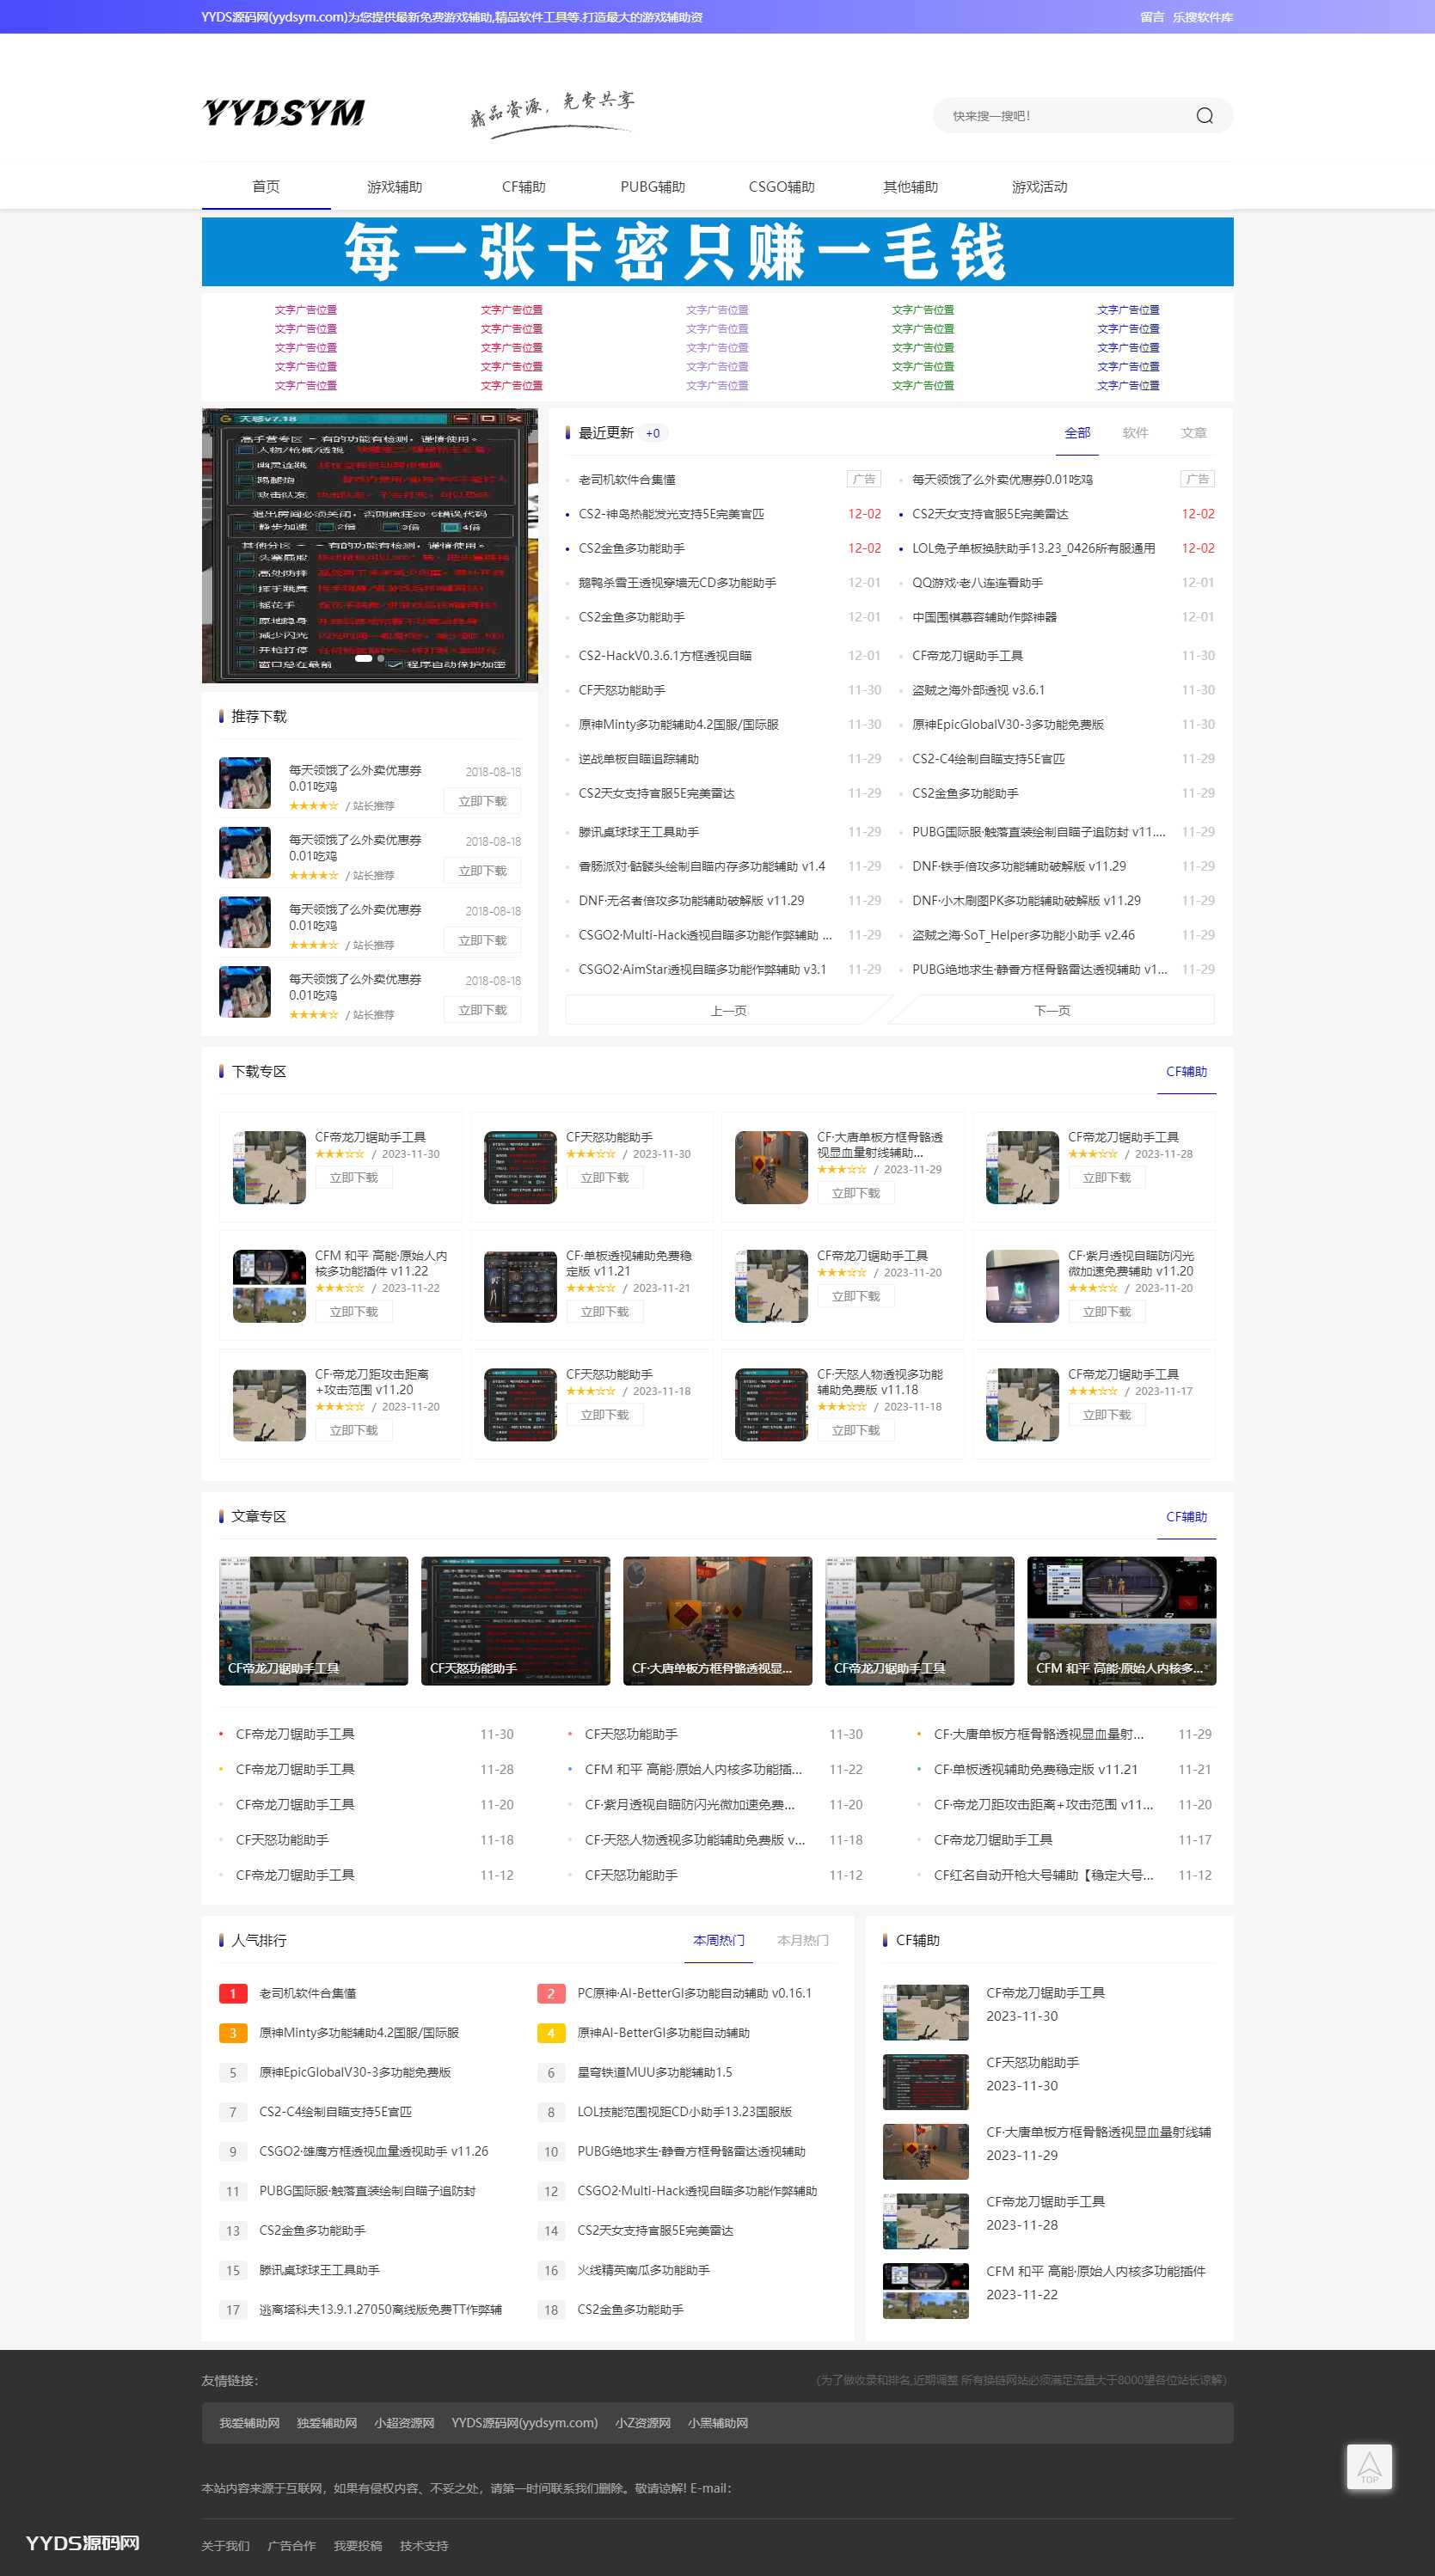1435x2576 pixels.
Task: Click the search magnifier icon
Action: point(1204,116)
